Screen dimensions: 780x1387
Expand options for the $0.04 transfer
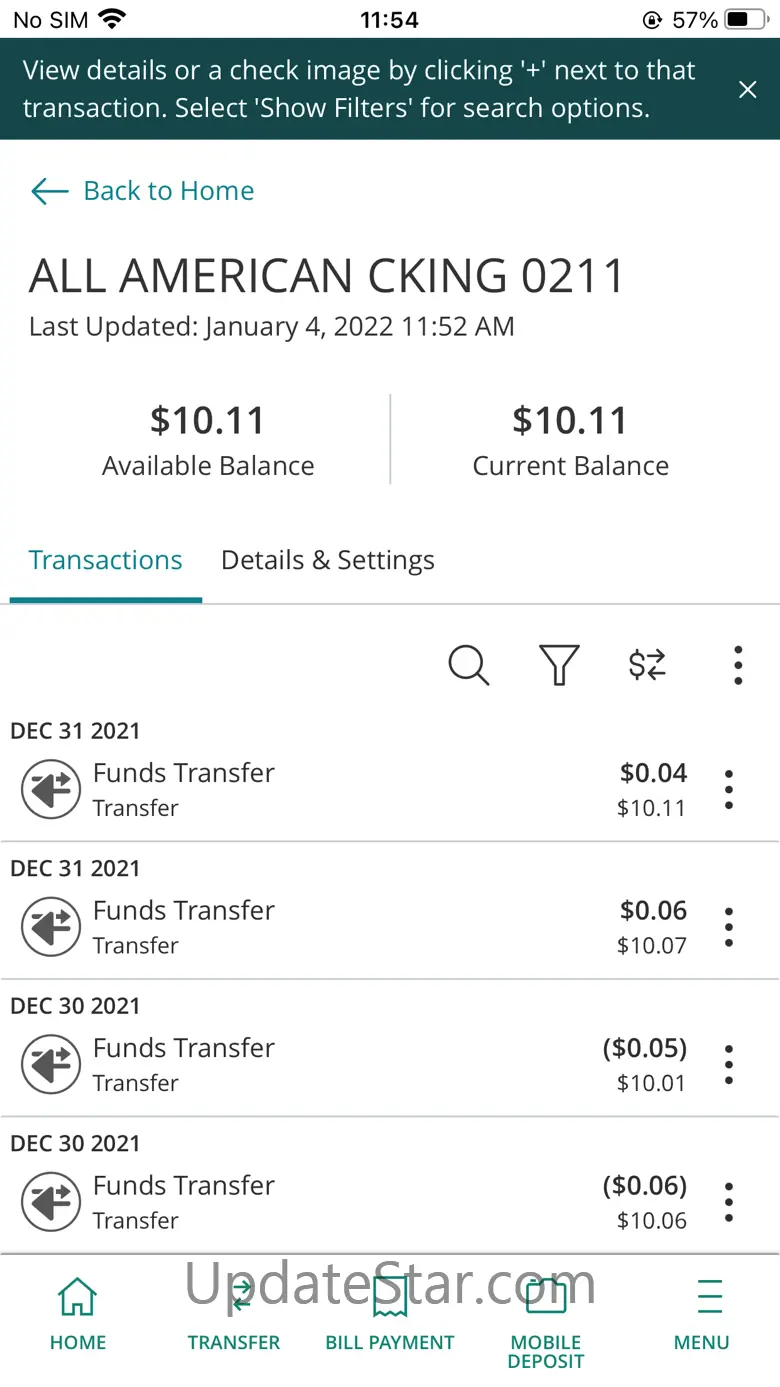[x=729, y=790]
